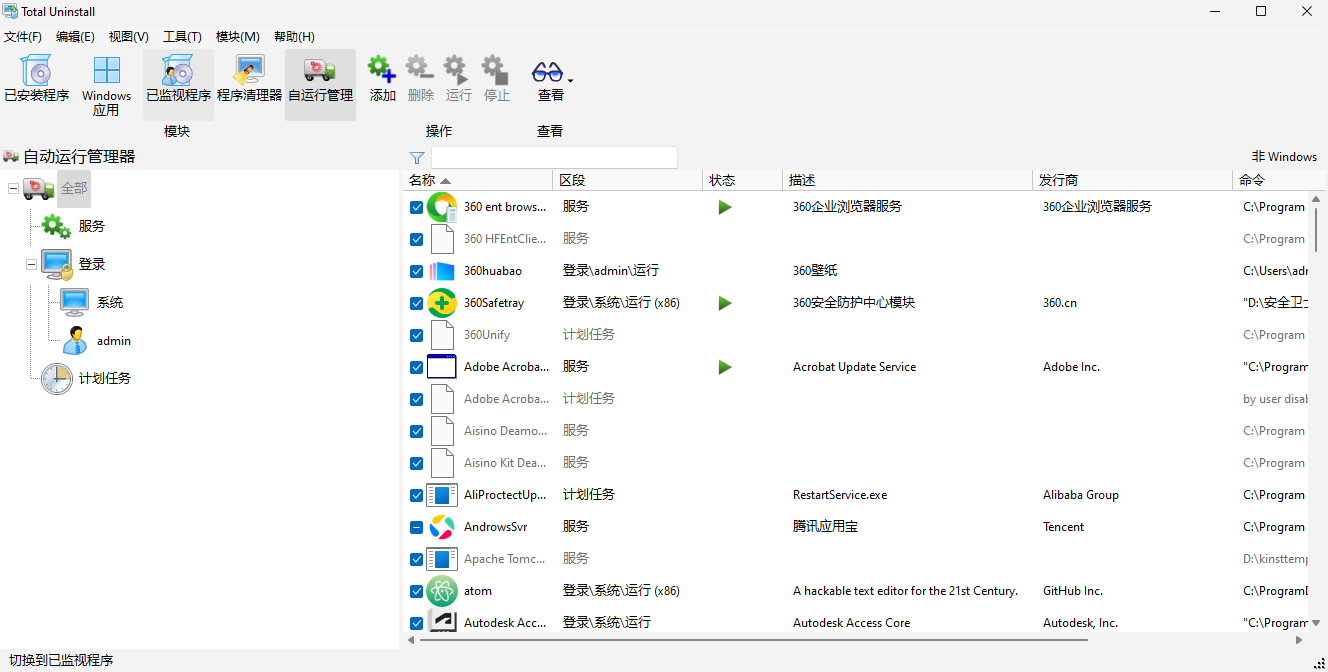Select the 系统 monitor icon in the tree

pyautogui.click(x=74, y=302)
